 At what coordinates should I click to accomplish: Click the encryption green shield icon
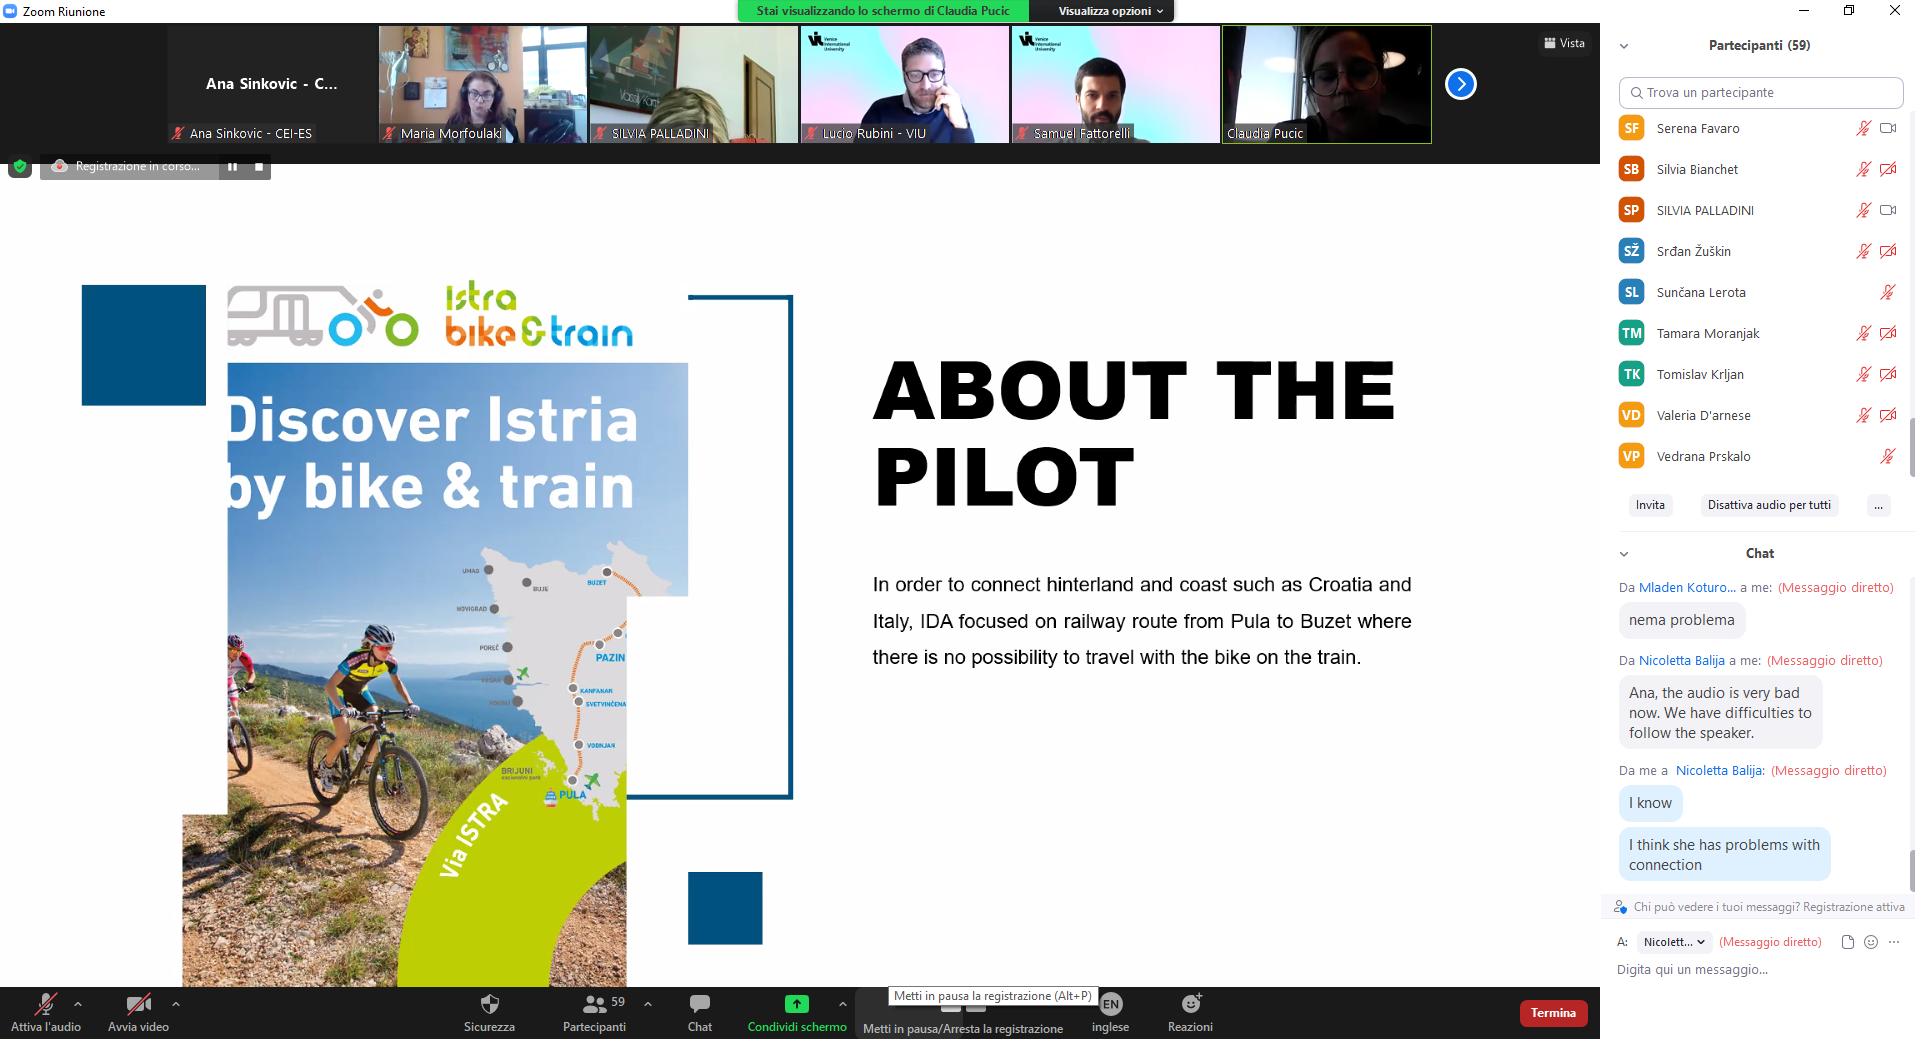[x=20, y=167]
